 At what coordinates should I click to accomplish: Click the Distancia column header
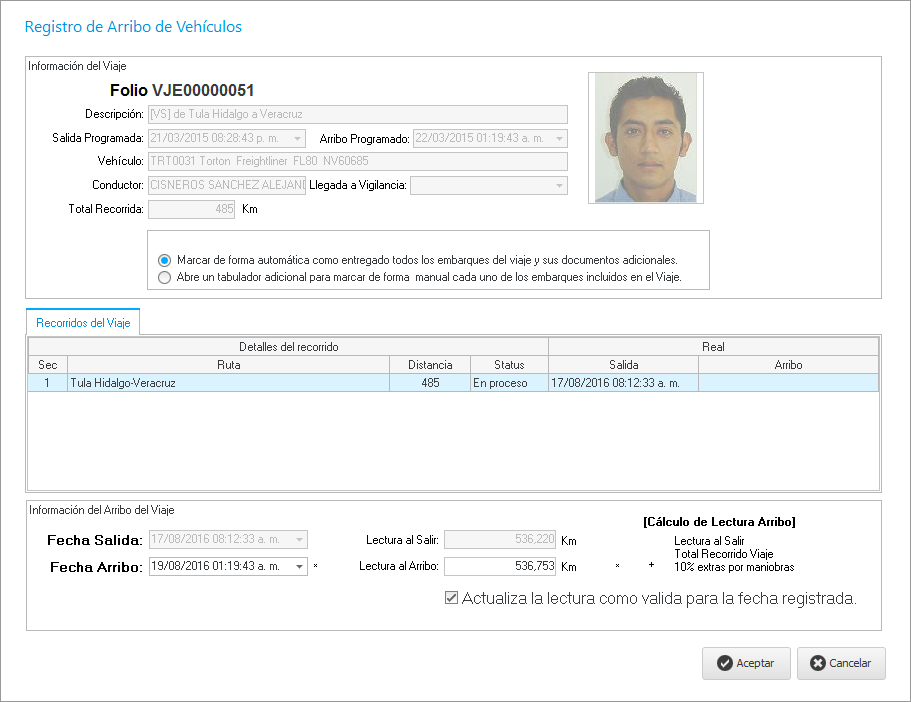click(x=428, y=365)
